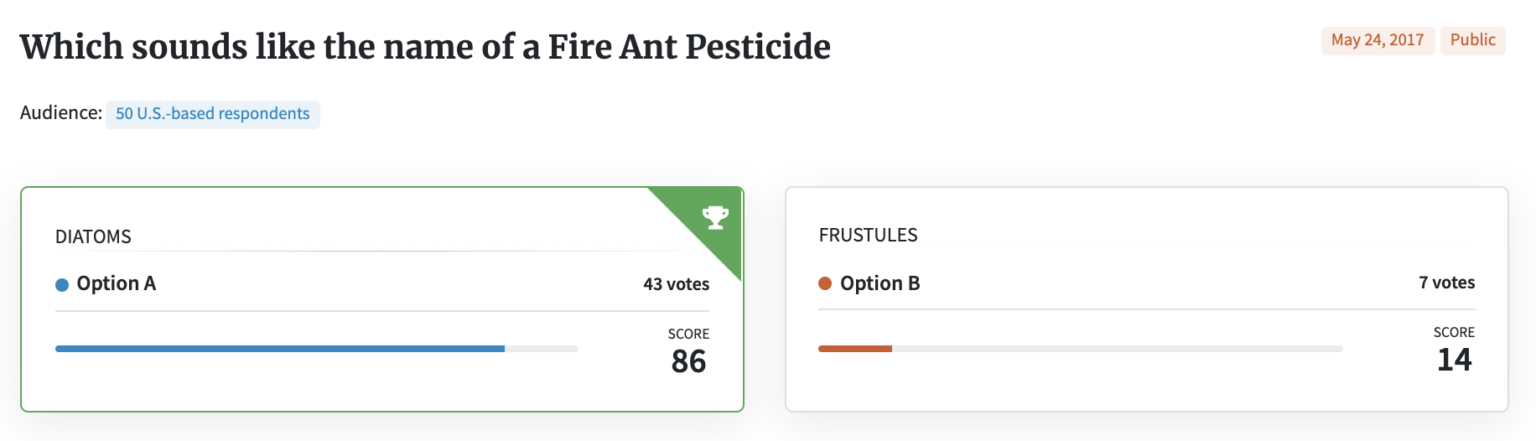Click the 7 votes count
This screenshot has height=441, width=1536.
[x=1446, y=283]
